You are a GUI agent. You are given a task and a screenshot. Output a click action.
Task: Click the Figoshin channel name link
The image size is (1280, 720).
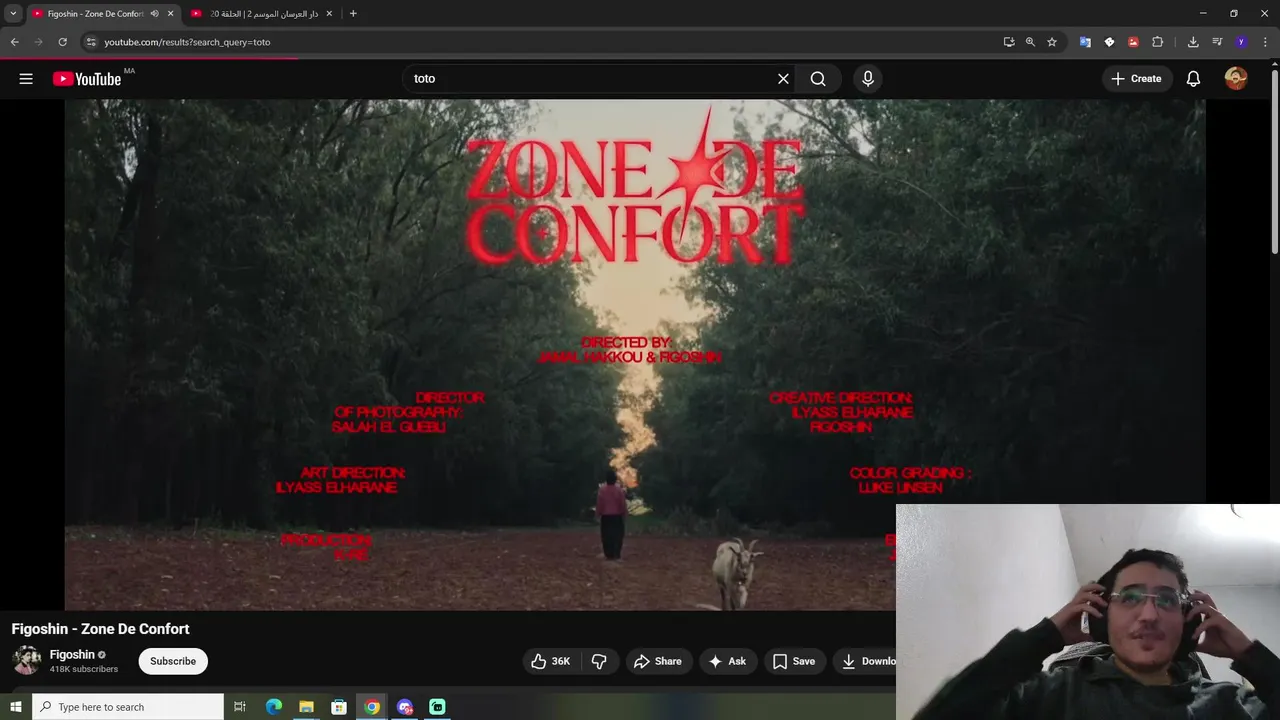72,655
